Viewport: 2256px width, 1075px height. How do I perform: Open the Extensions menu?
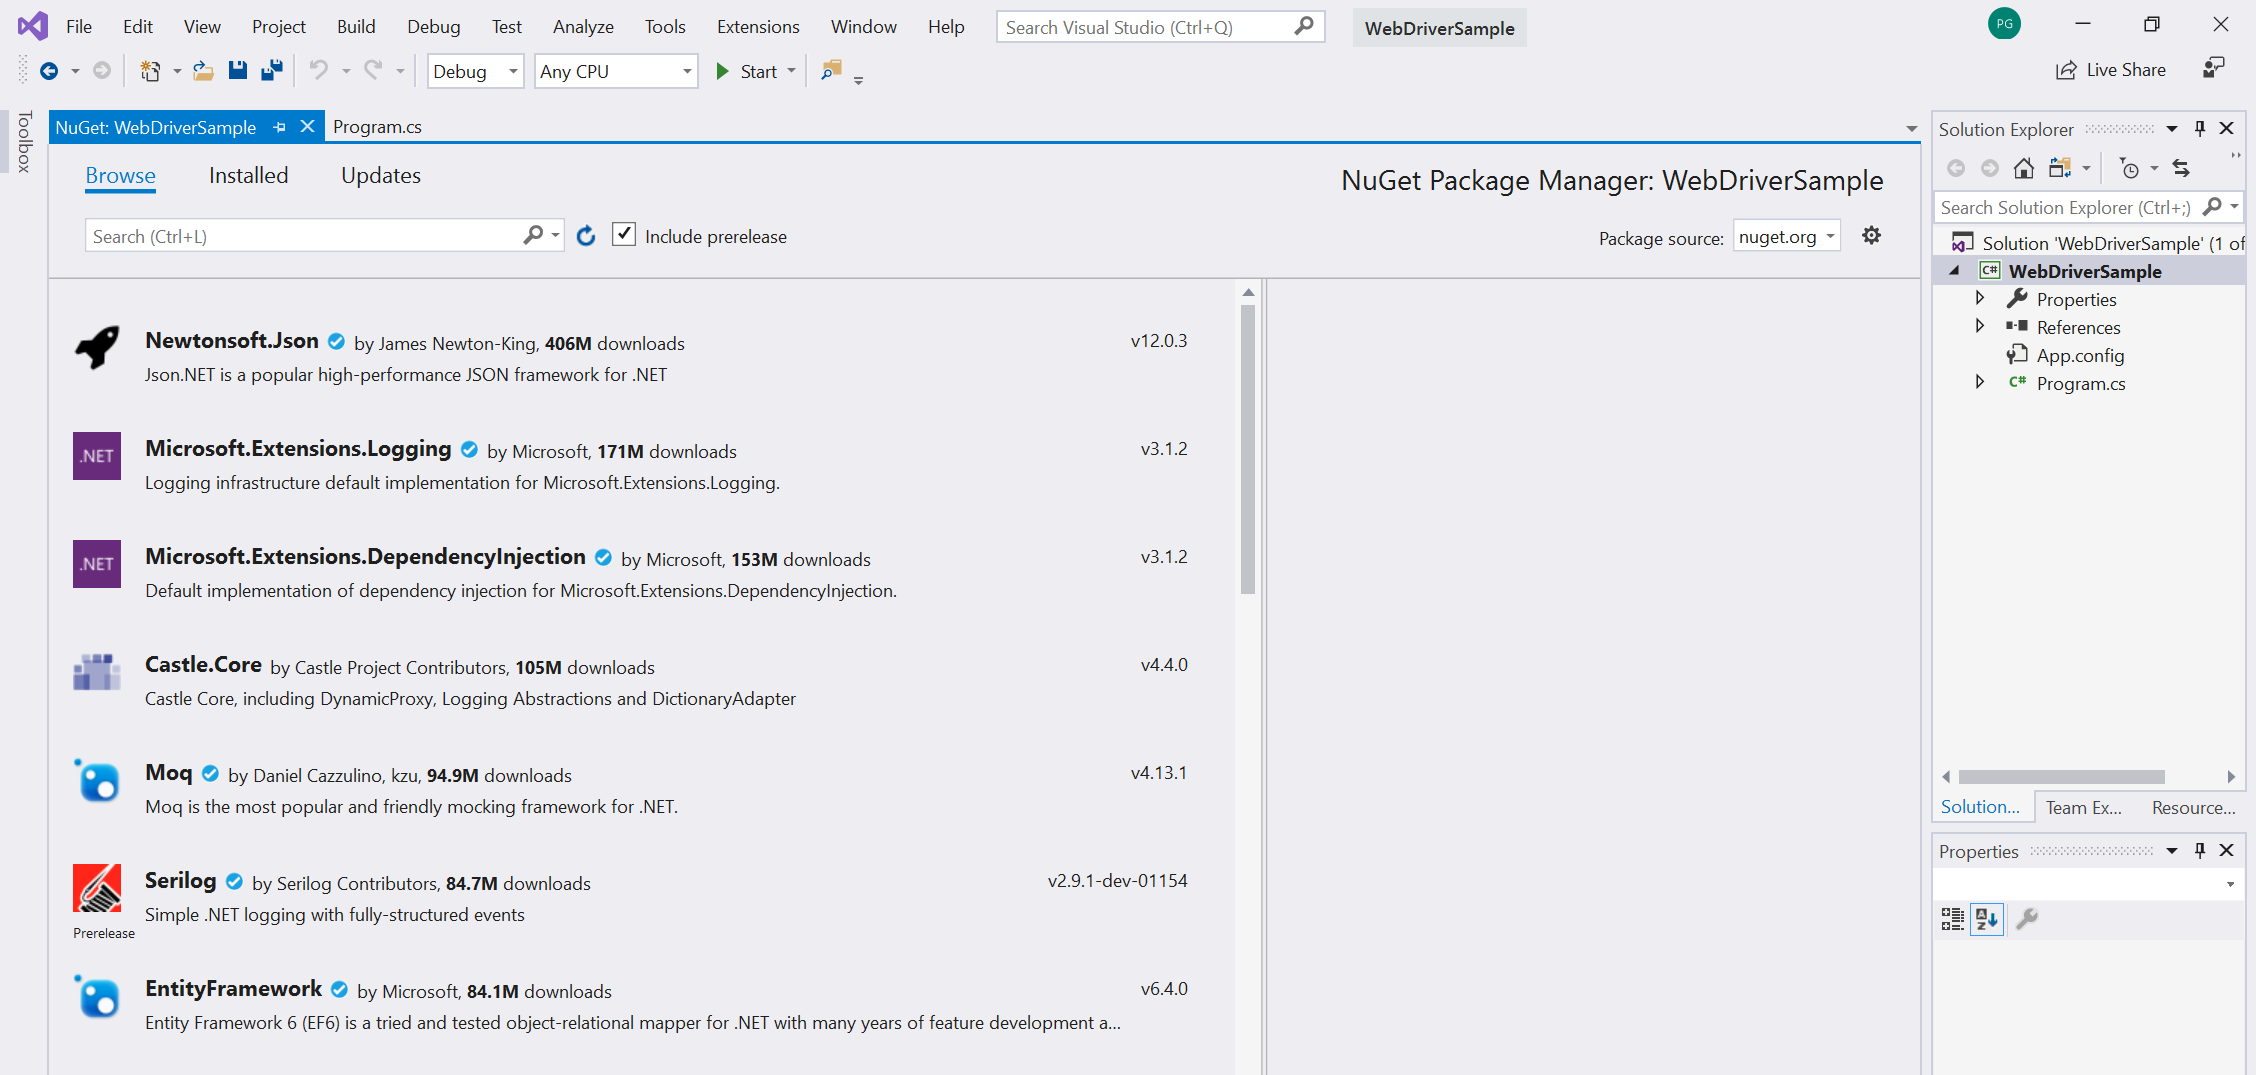point(757,26)
